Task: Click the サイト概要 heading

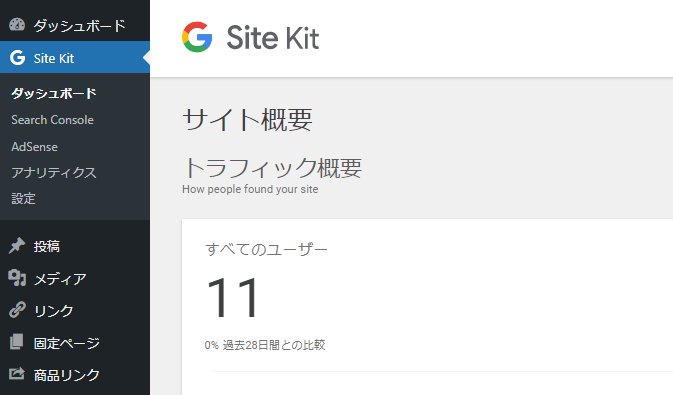Action: coord(247,119)
